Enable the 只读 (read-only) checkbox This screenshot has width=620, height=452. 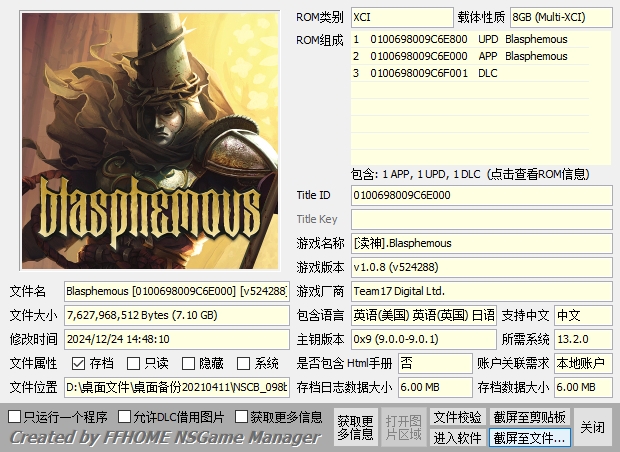click(x=134, y=364)
